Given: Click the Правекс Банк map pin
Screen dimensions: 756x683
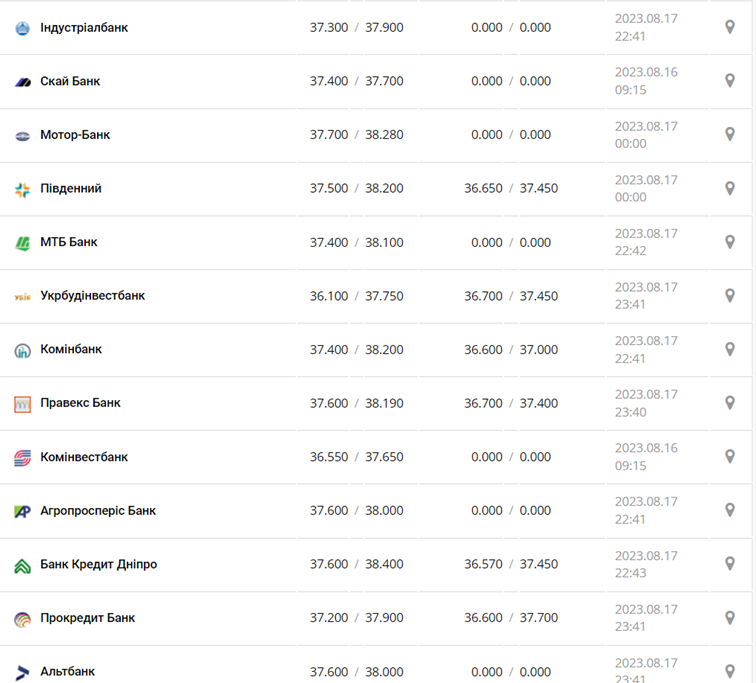Looking at the screenshot, I should click(x=730, y=403).
